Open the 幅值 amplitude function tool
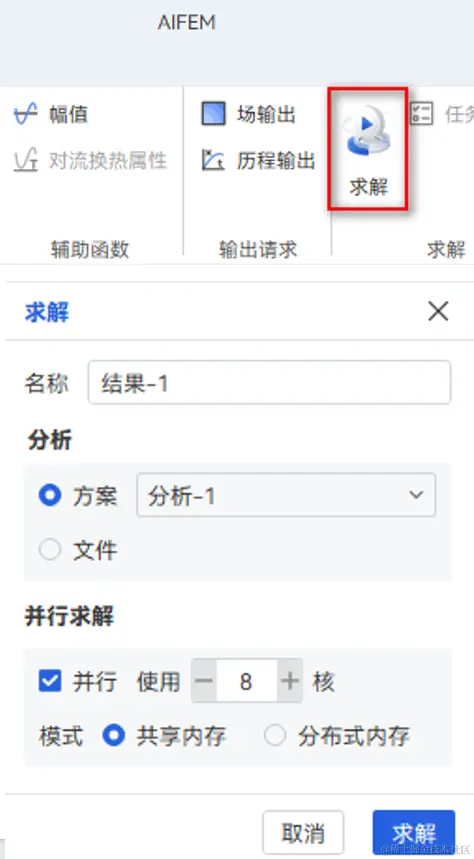474x859 pixels. click(51, 115)
